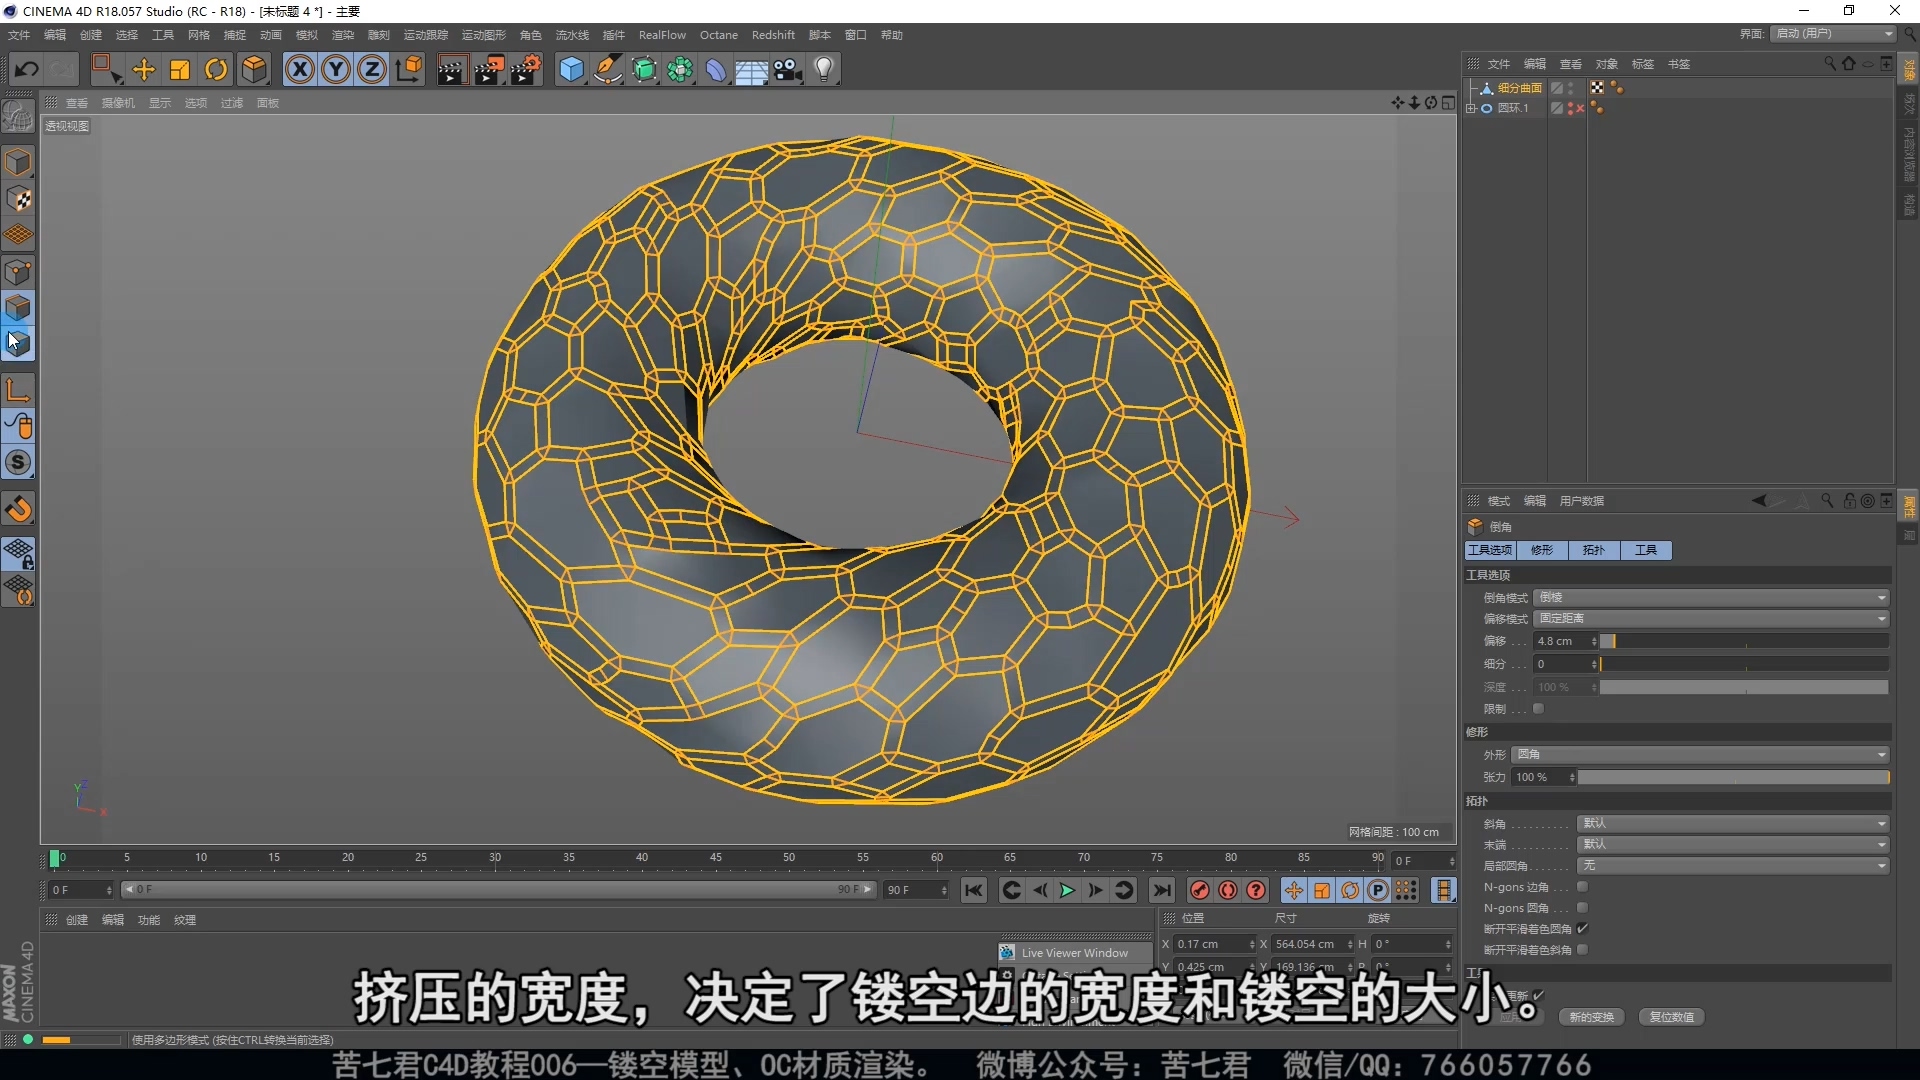Enable the axis tool
The height and width of the screenshot is (1080, 1920).
(18, 389)
